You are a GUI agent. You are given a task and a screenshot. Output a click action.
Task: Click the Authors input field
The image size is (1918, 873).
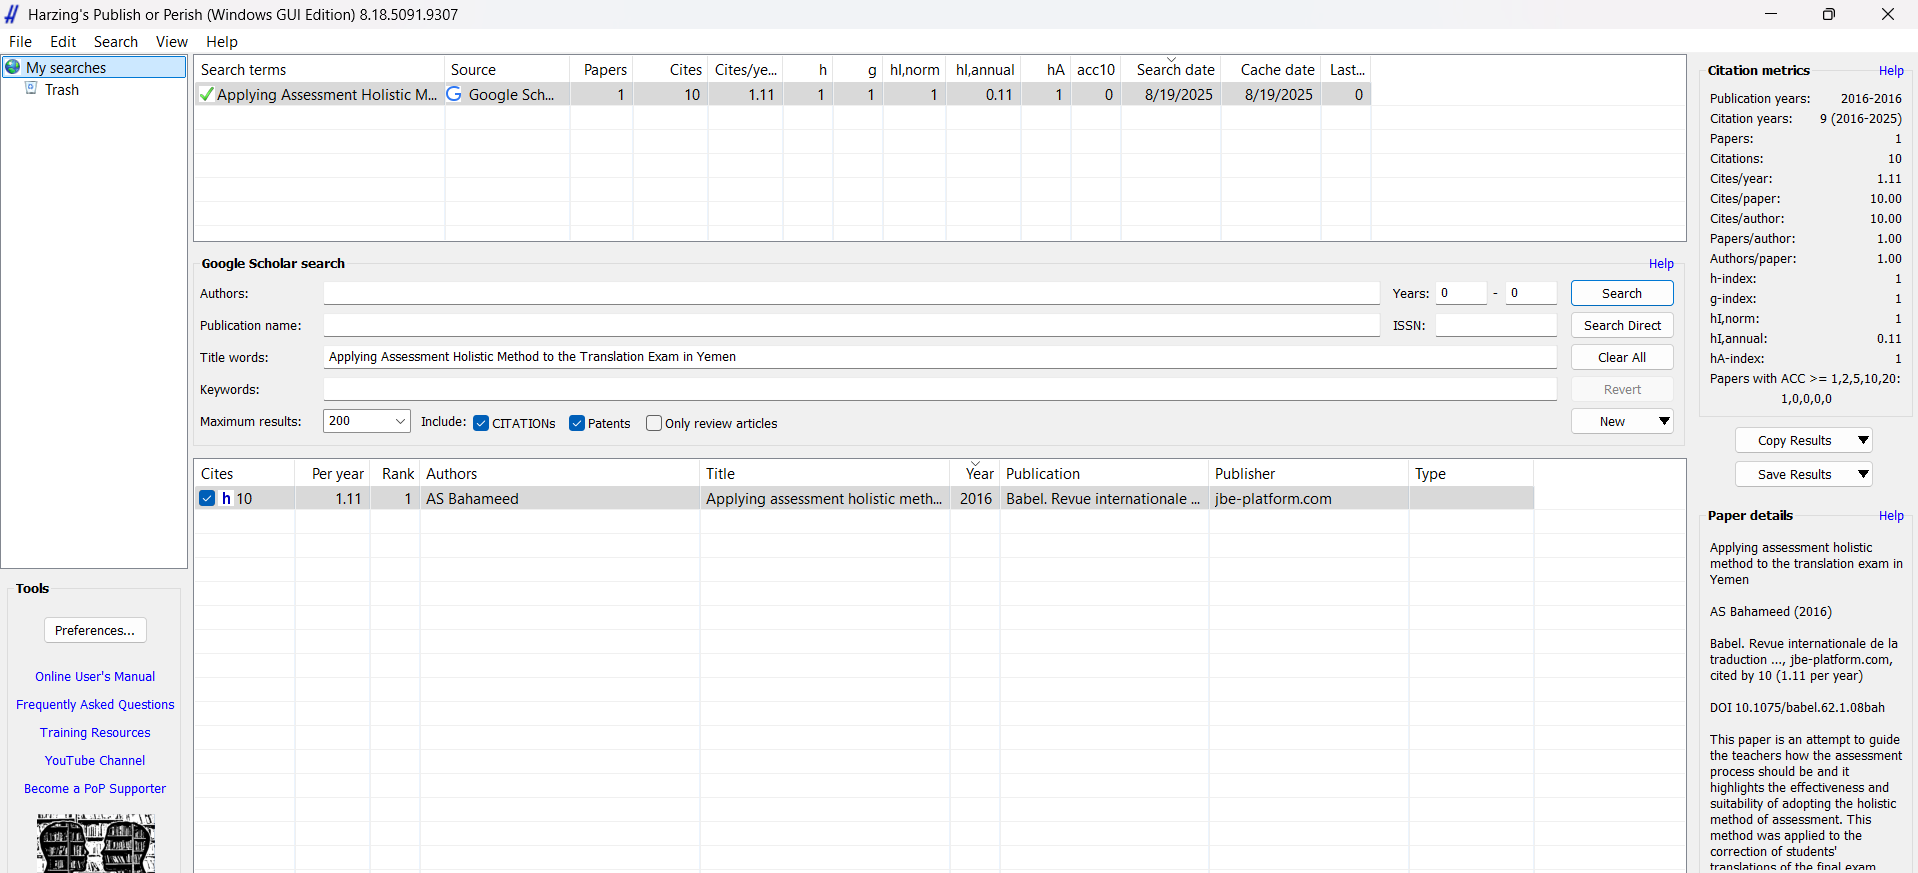click(851, 293)
